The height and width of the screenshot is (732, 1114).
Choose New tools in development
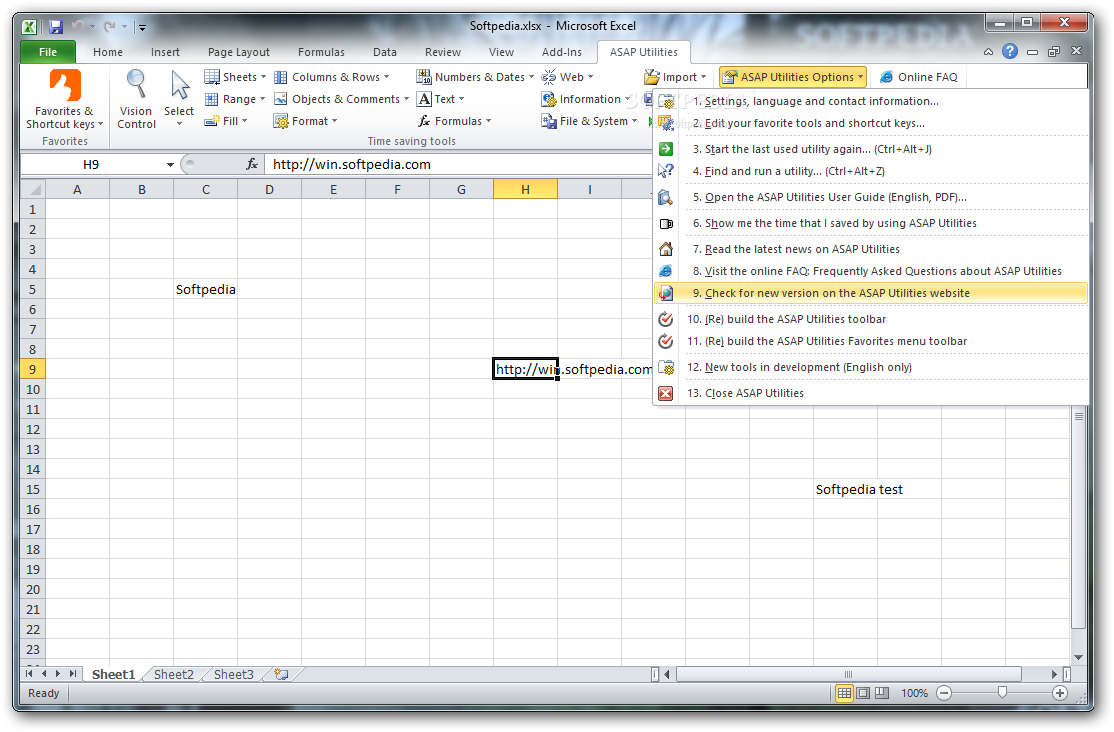(x=871, y=367)
